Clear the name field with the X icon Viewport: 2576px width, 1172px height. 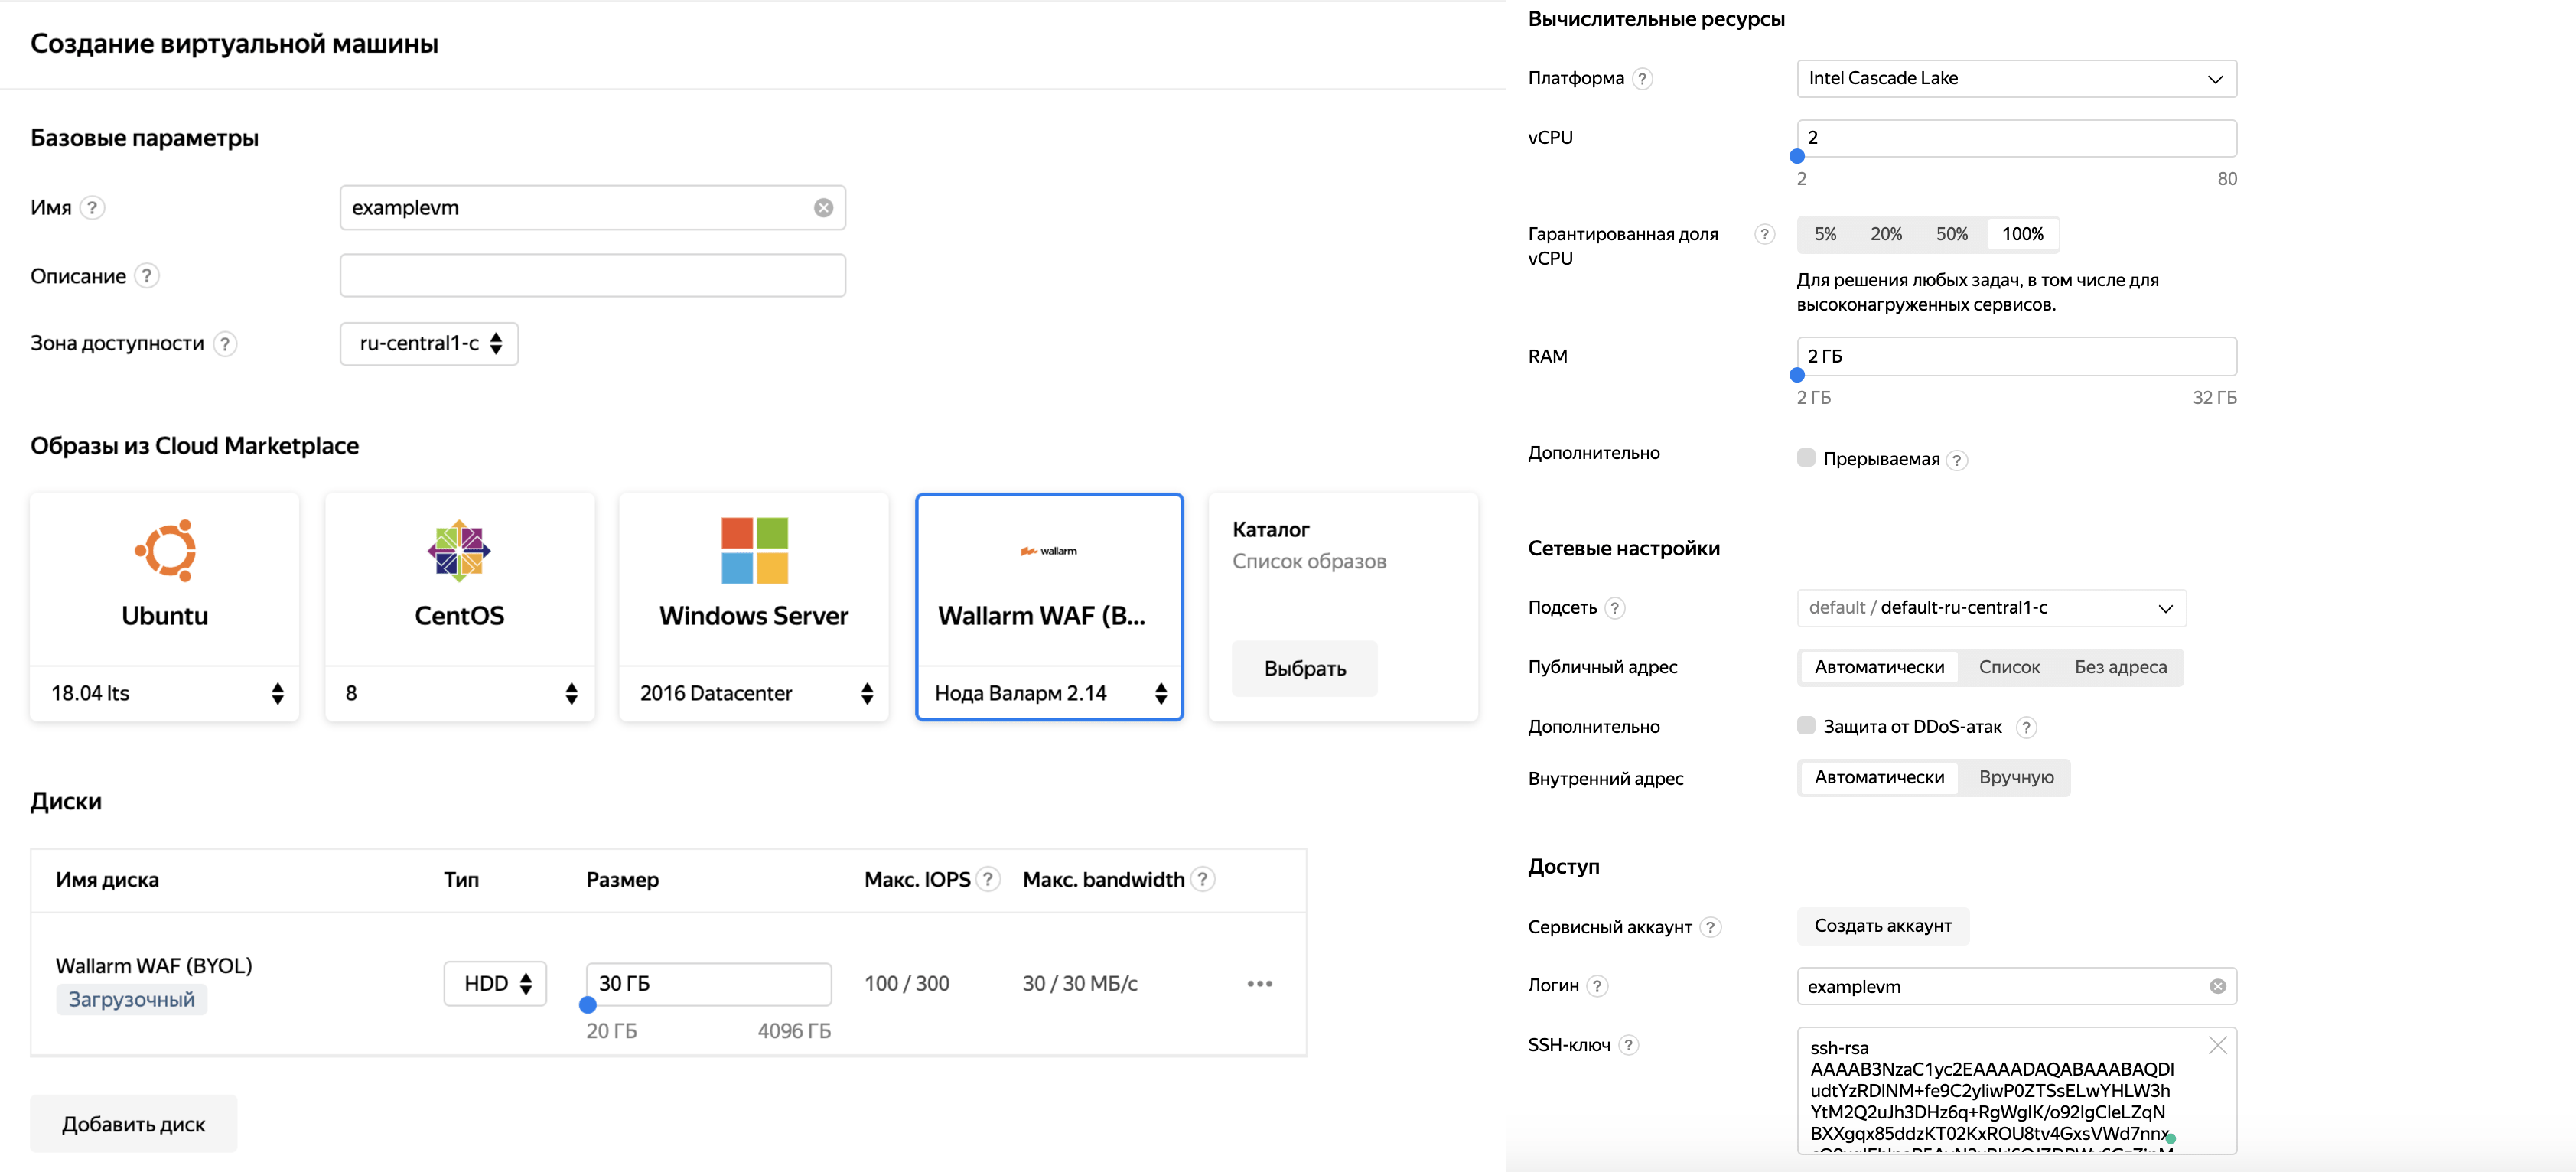pos(823,208)
